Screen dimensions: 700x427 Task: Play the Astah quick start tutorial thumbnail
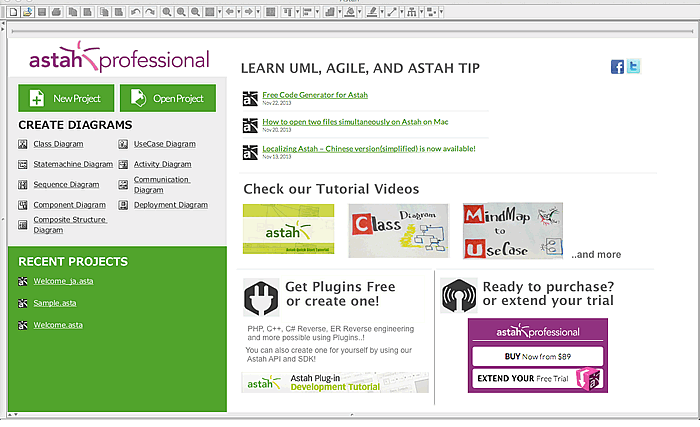(x=288, y=229)
